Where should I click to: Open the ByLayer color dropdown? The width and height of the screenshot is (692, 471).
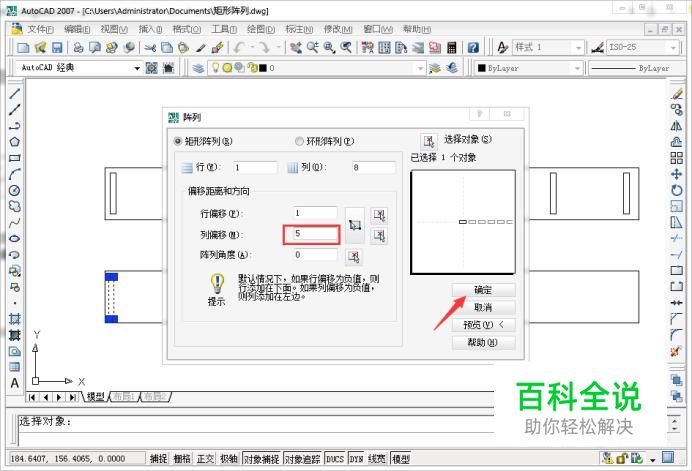click(x=577, y=68)
